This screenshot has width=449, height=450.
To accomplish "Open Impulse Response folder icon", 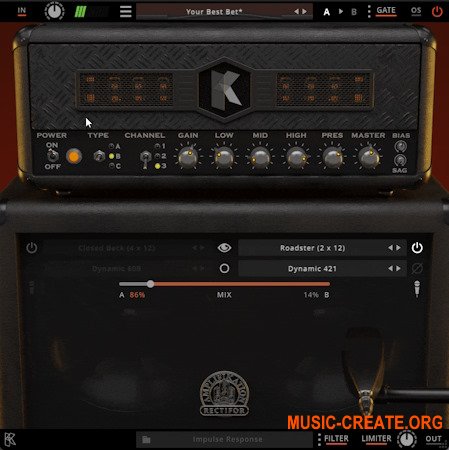I will coord(146,440).
